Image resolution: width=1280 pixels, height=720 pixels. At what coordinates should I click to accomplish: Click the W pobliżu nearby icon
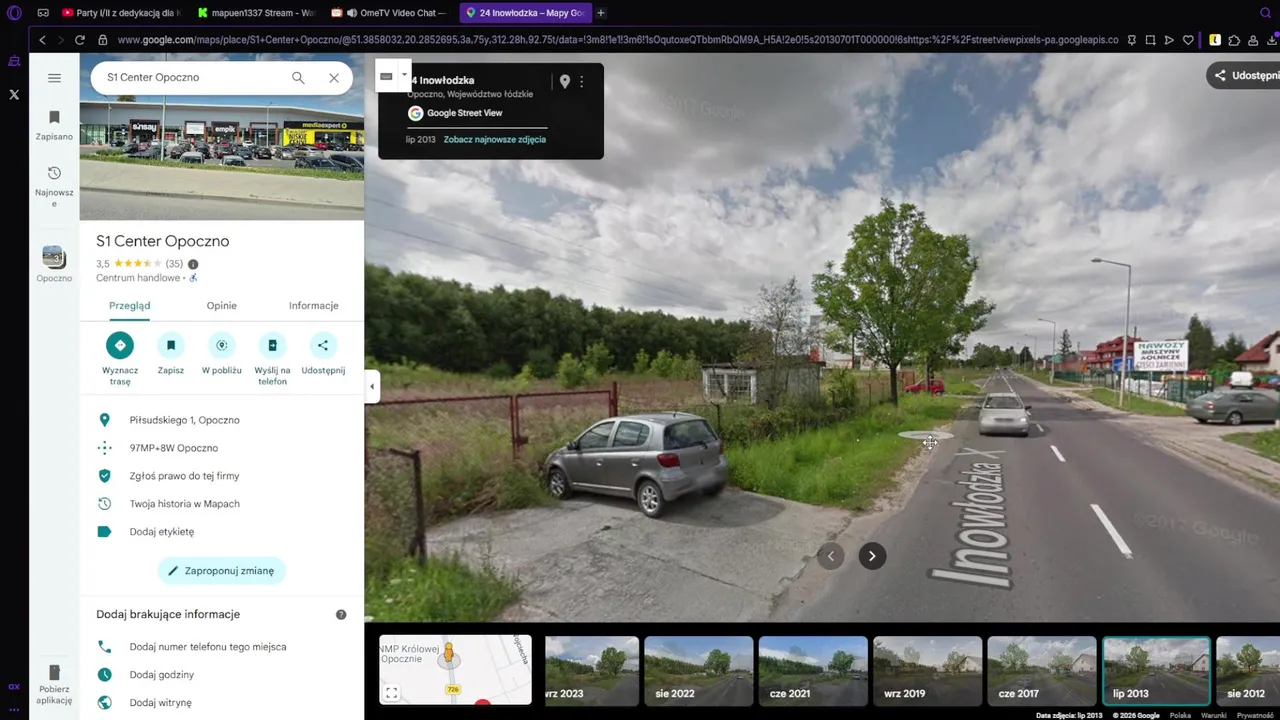(222, 345)
